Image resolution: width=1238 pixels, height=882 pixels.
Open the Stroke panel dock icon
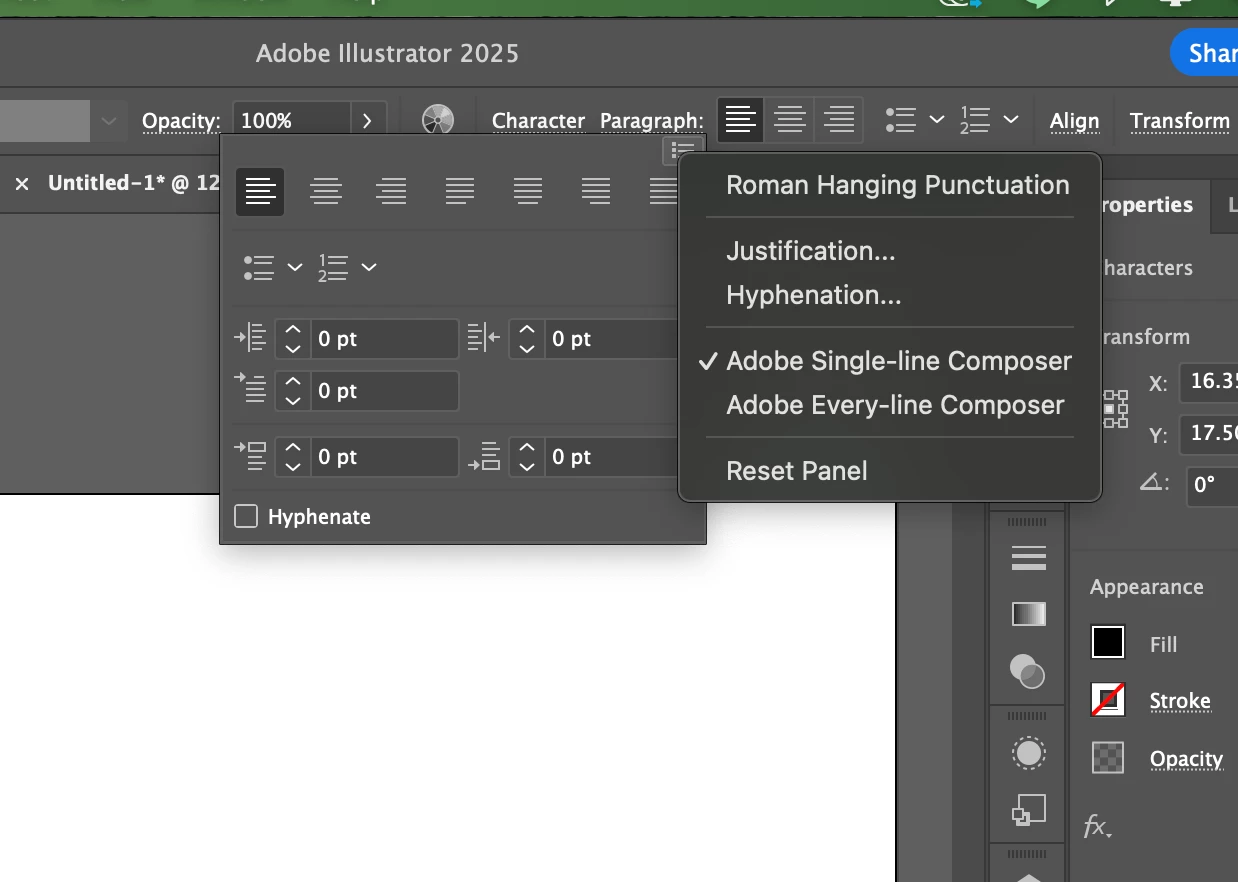pos(1029,558)
